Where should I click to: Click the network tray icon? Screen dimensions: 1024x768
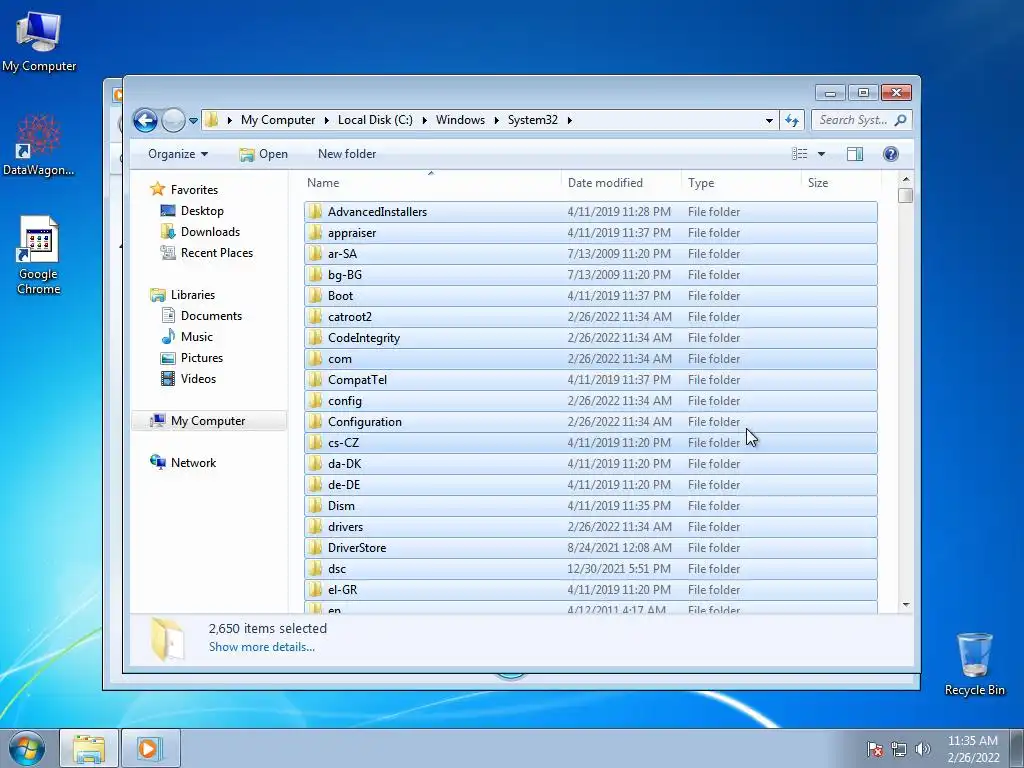coord(899,749)
